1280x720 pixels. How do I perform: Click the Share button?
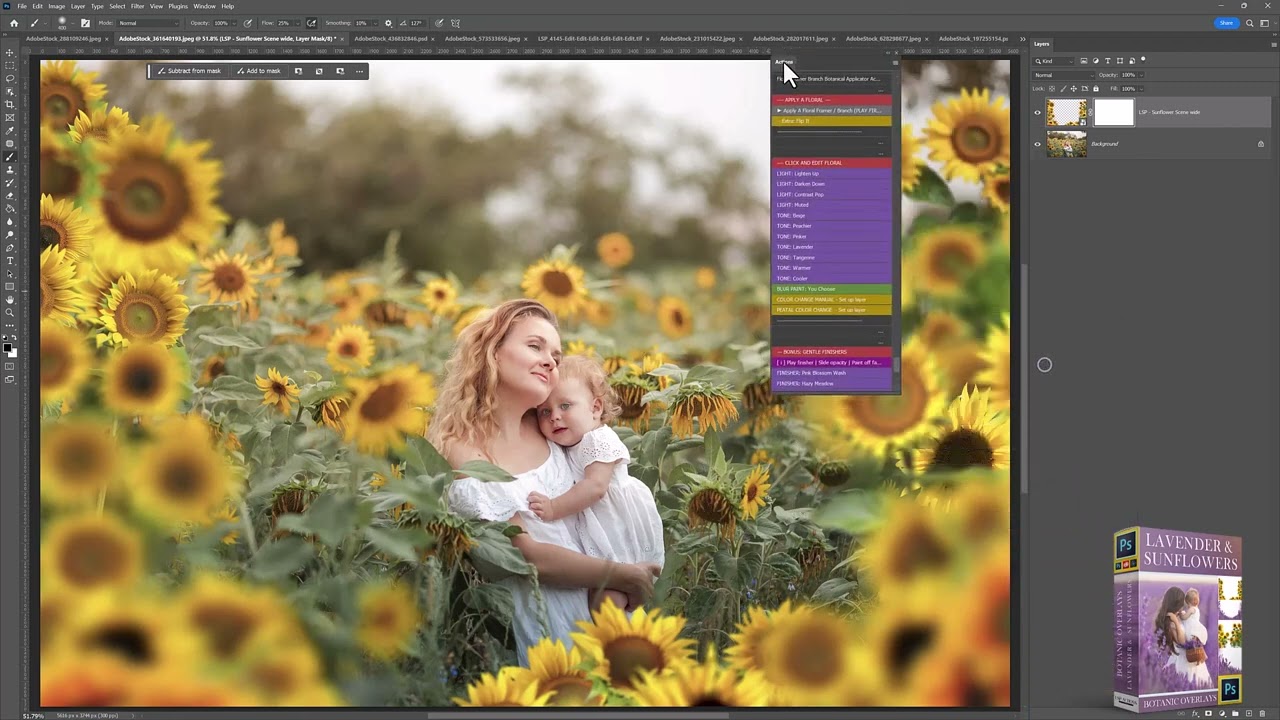(x=1226, y=23)
